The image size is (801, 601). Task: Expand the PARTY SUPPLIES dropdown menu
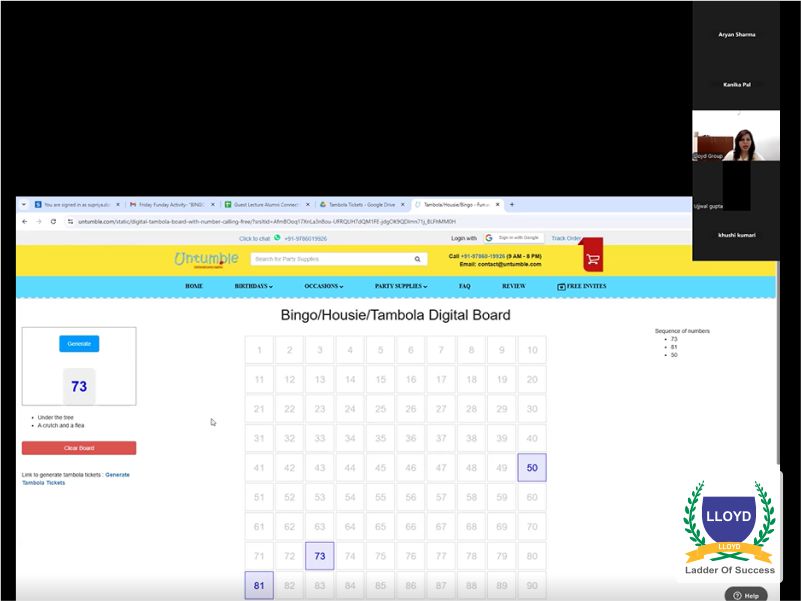coord(401,286)
